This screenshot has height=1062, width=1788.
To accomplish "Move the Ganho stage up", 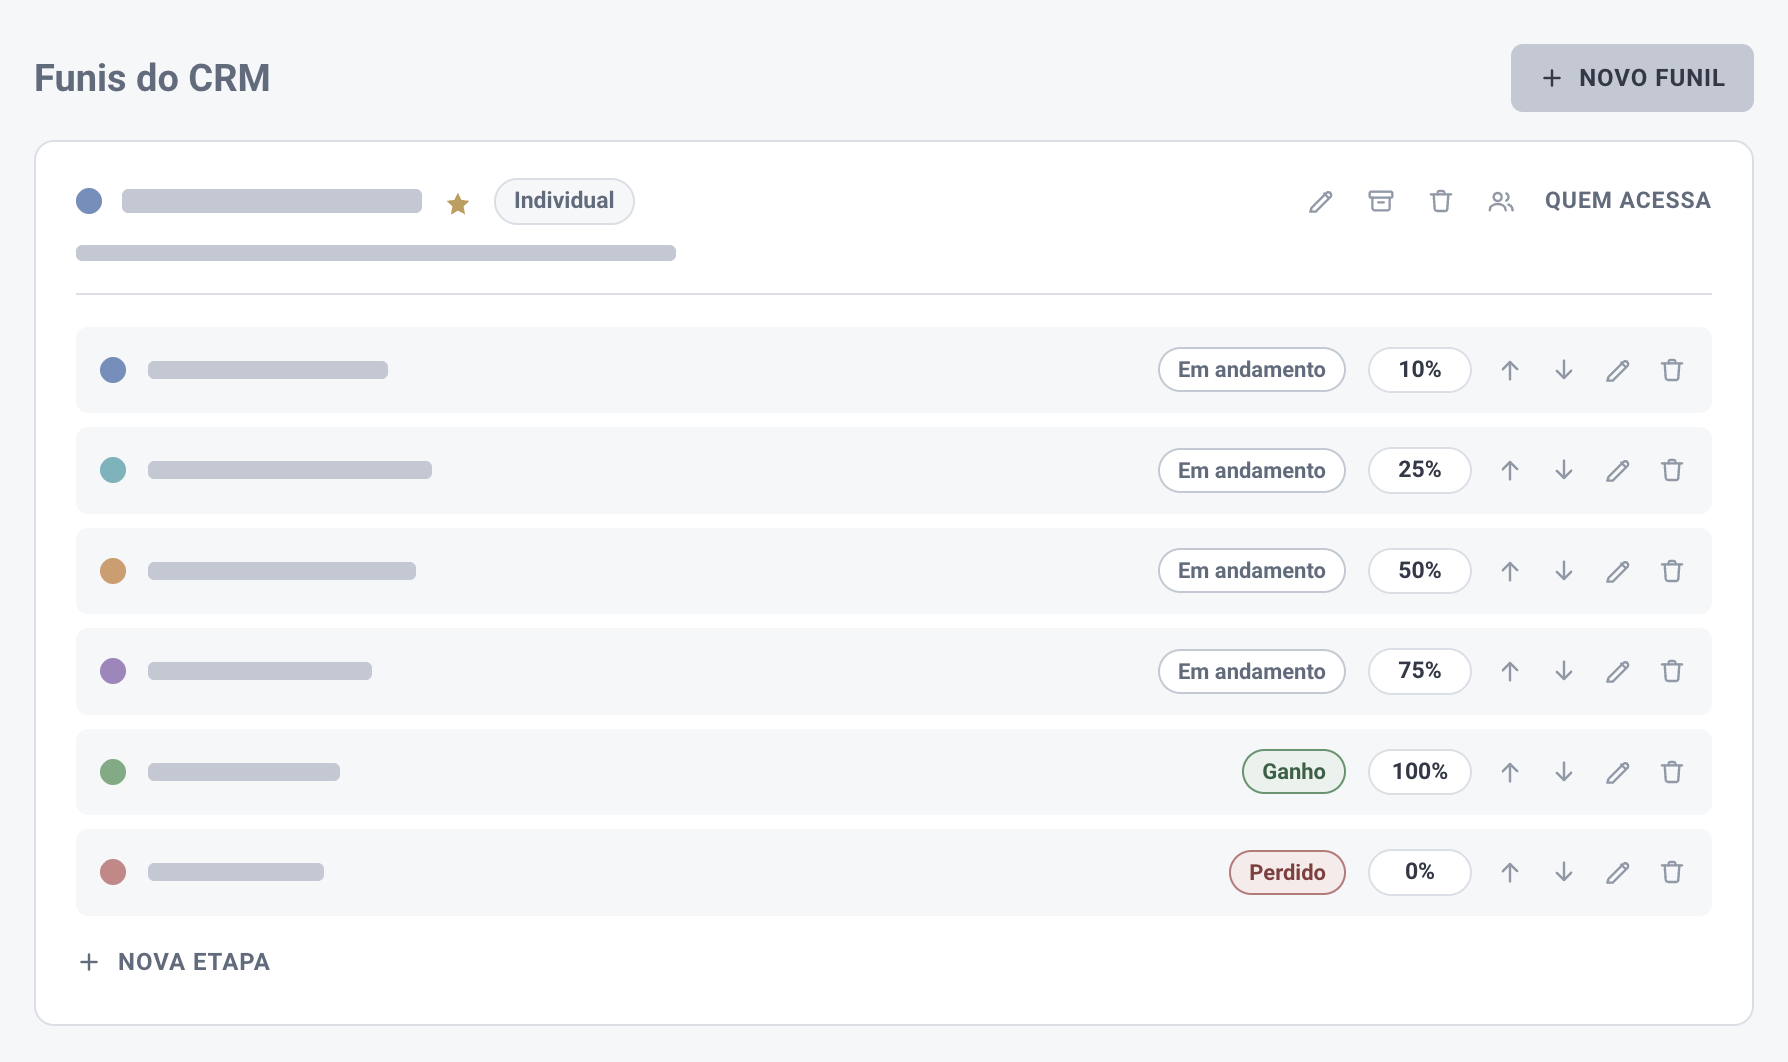I will [x=1510, y=772].
